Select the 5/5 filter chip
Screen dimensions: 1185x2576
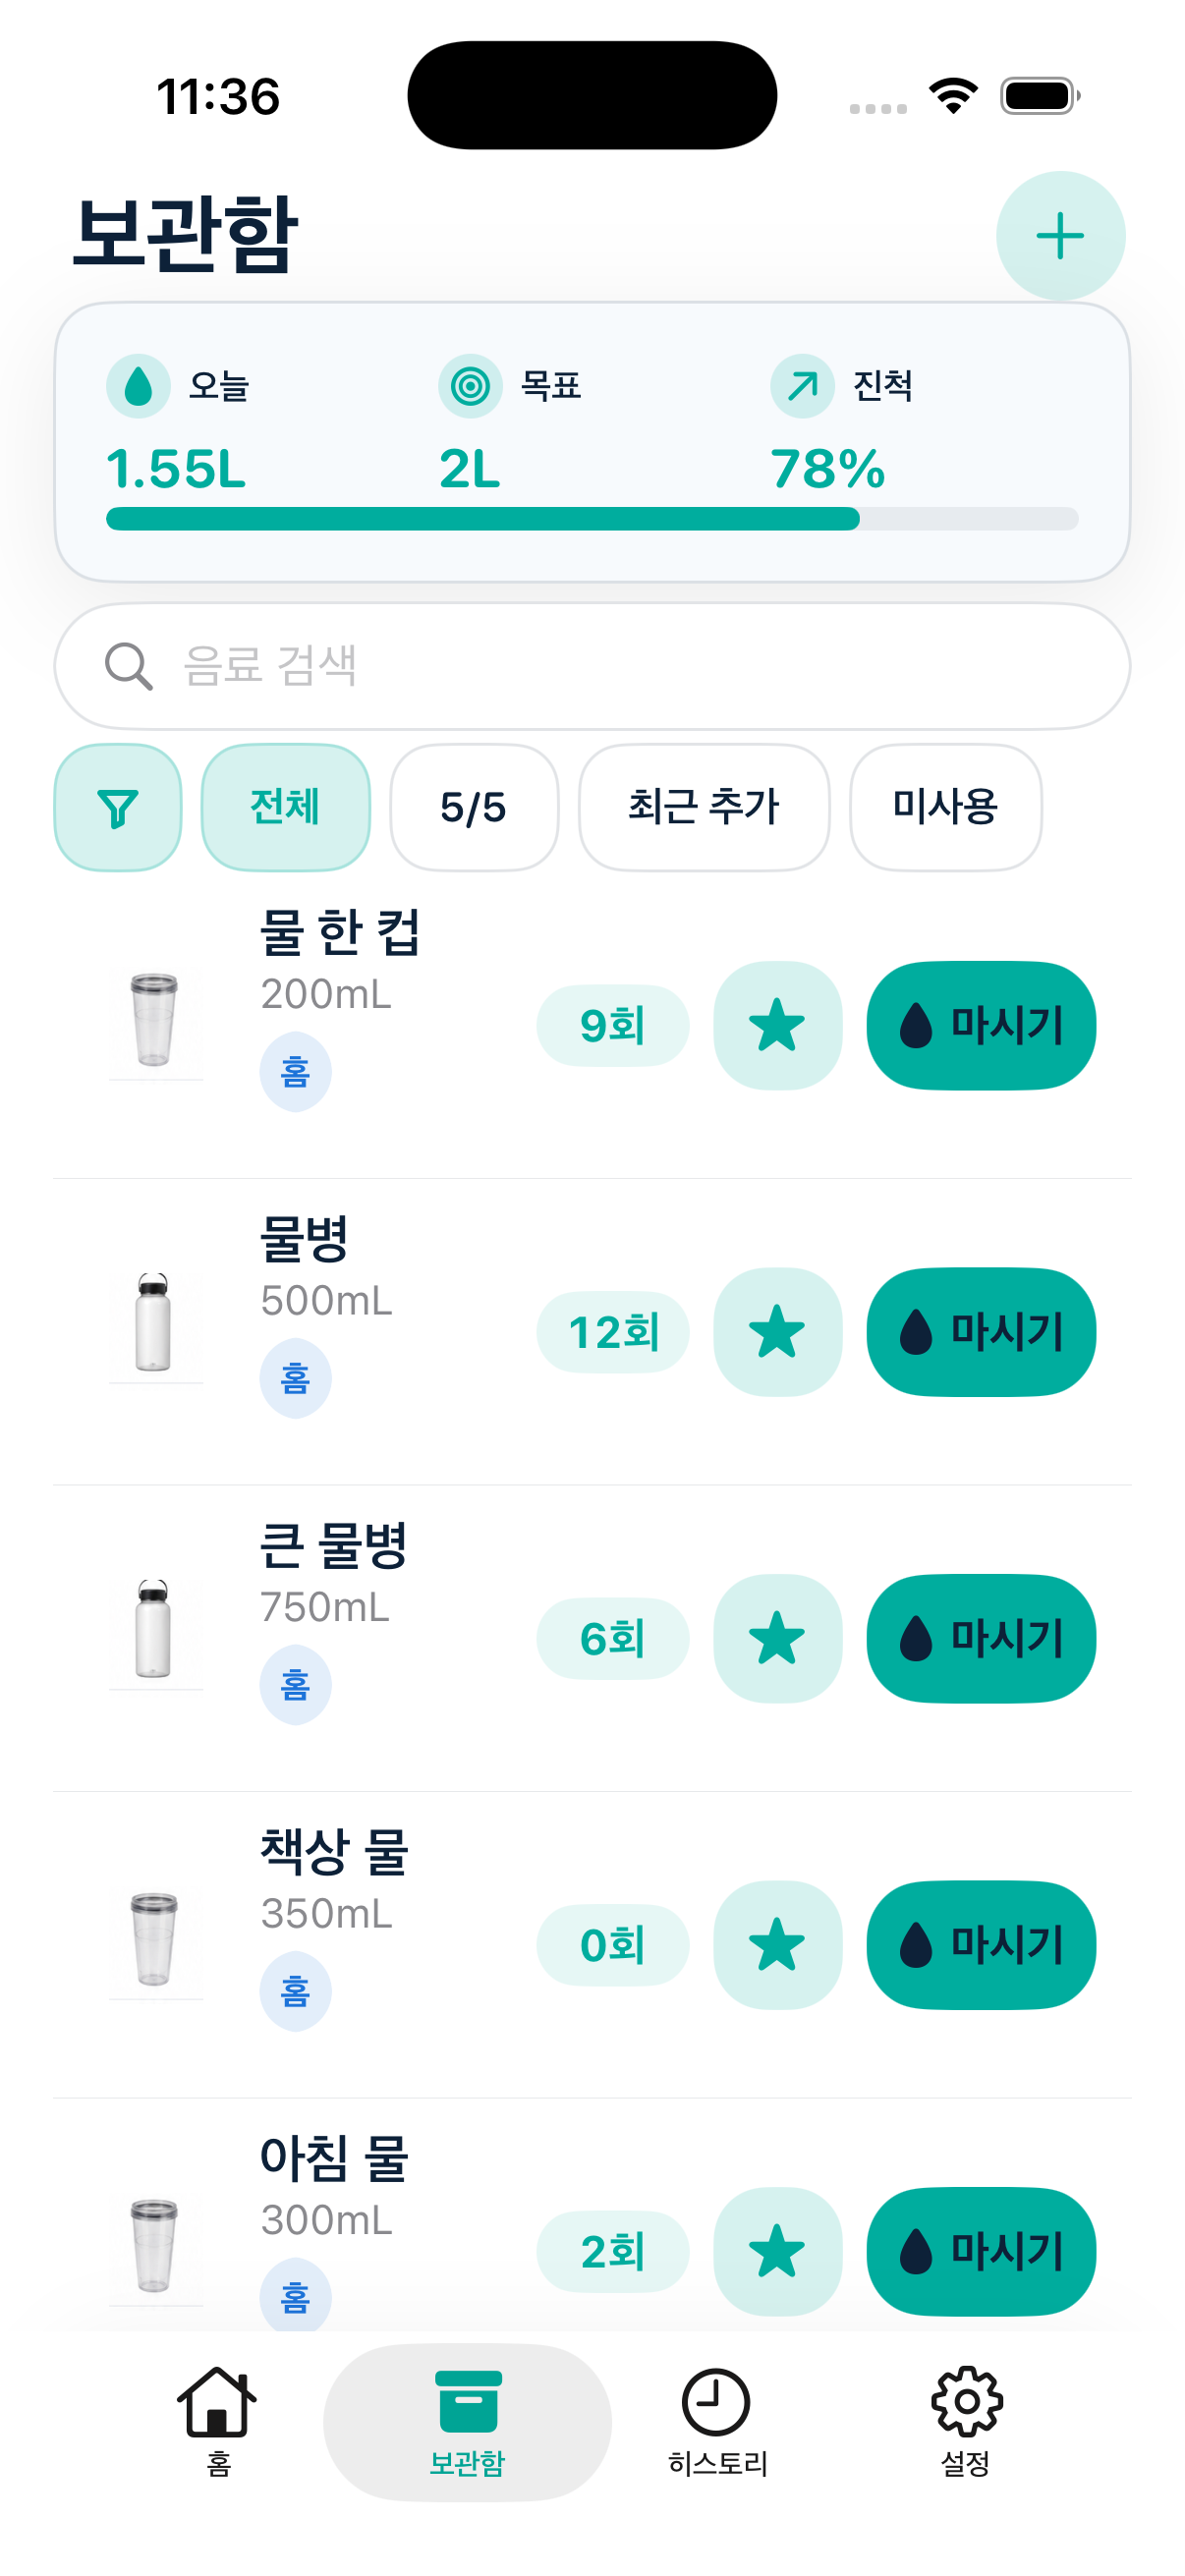[x=474, y=807]
